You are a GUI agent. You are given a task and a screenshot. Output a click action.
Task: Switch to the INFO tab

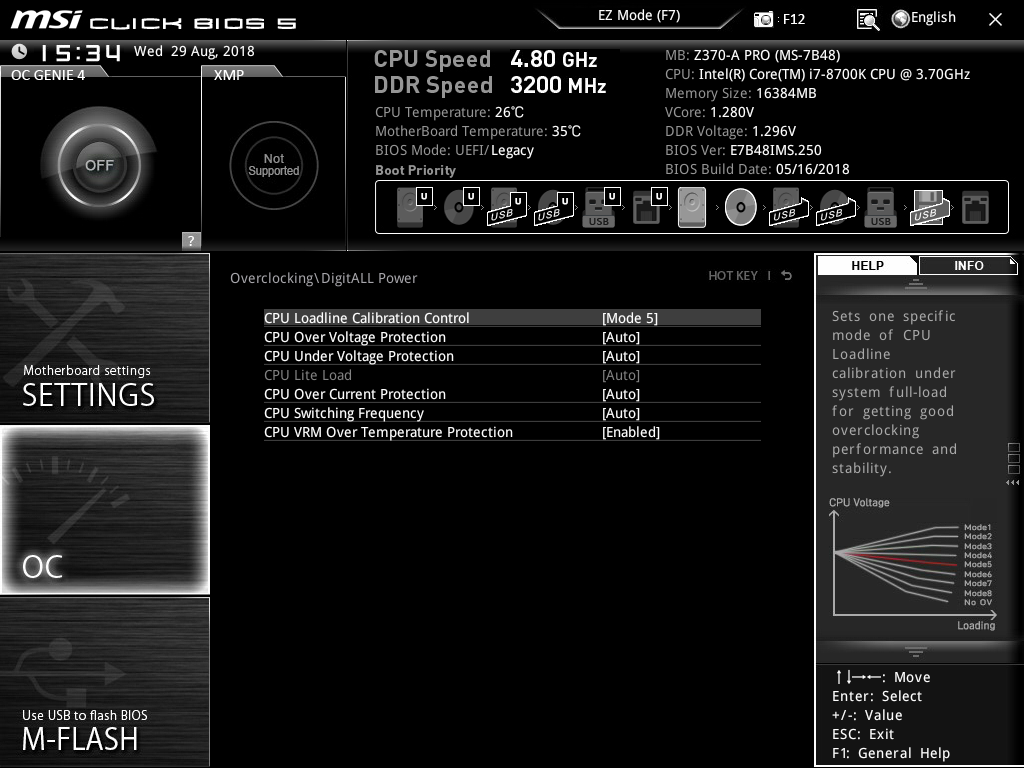point(968,265)
